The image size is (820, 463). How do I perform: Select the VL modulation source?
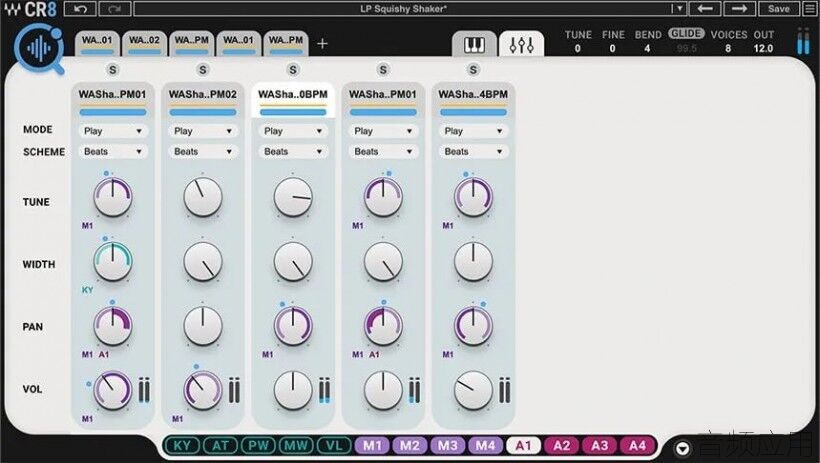pos(334,446)
